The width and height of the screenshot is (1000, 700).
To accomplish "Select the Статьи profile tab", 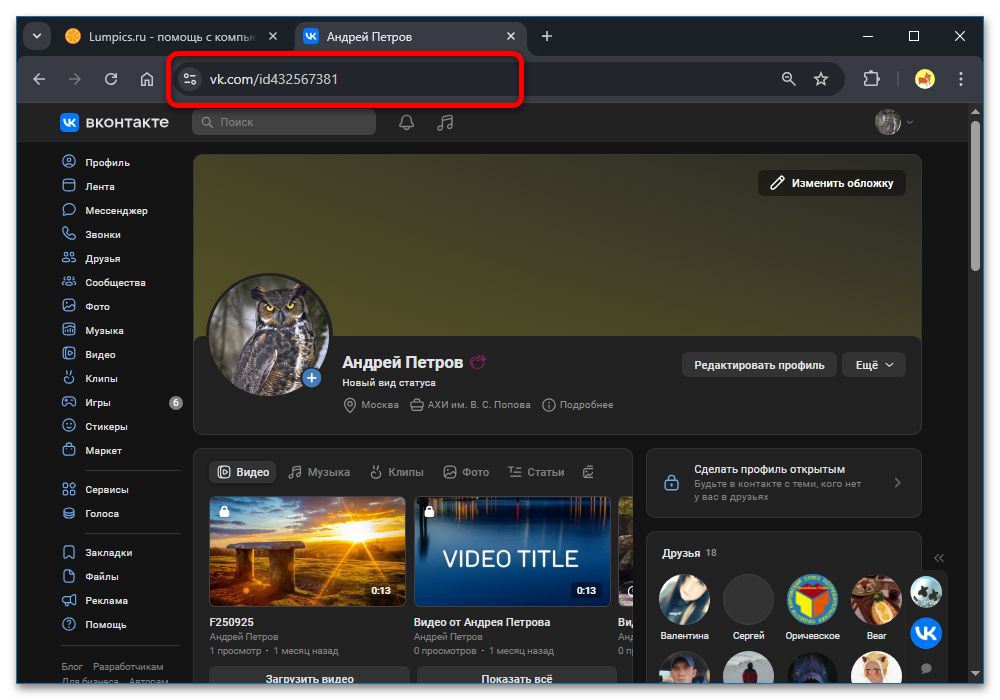I will (536, 472).
